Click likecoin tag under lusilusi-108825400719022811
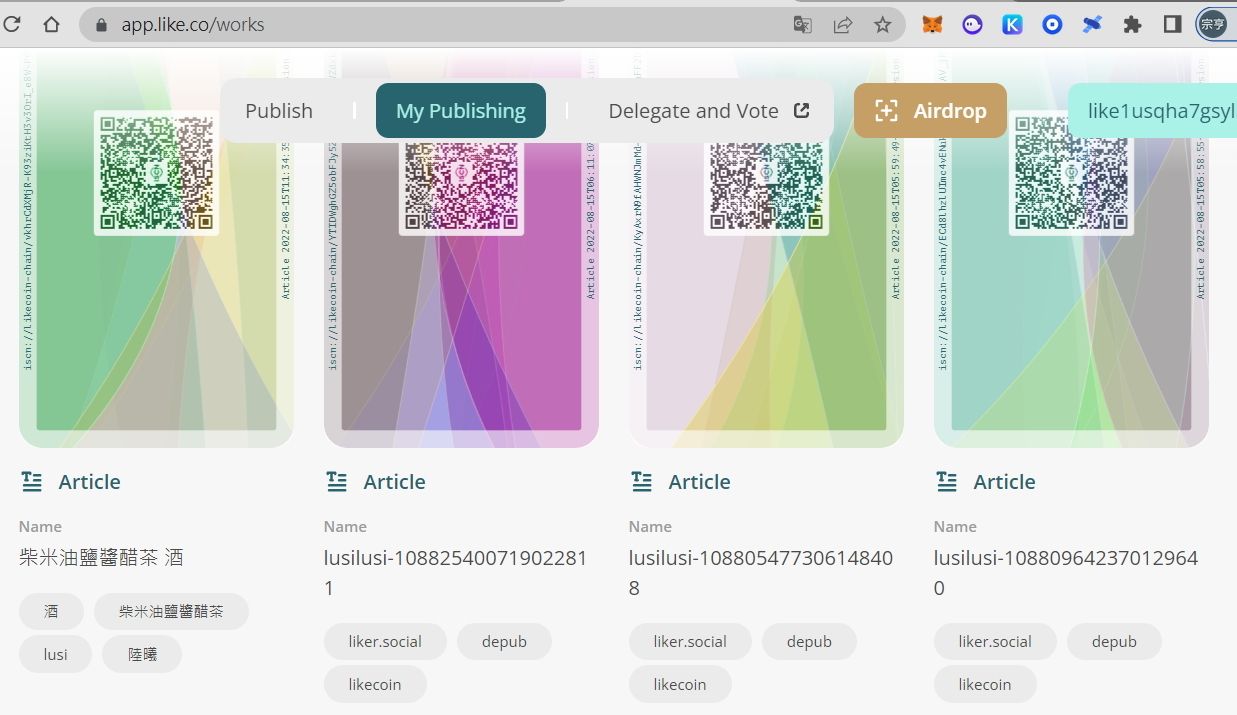Image resolution: width=1237 pixels, height=715 pixels. (375, 684)
